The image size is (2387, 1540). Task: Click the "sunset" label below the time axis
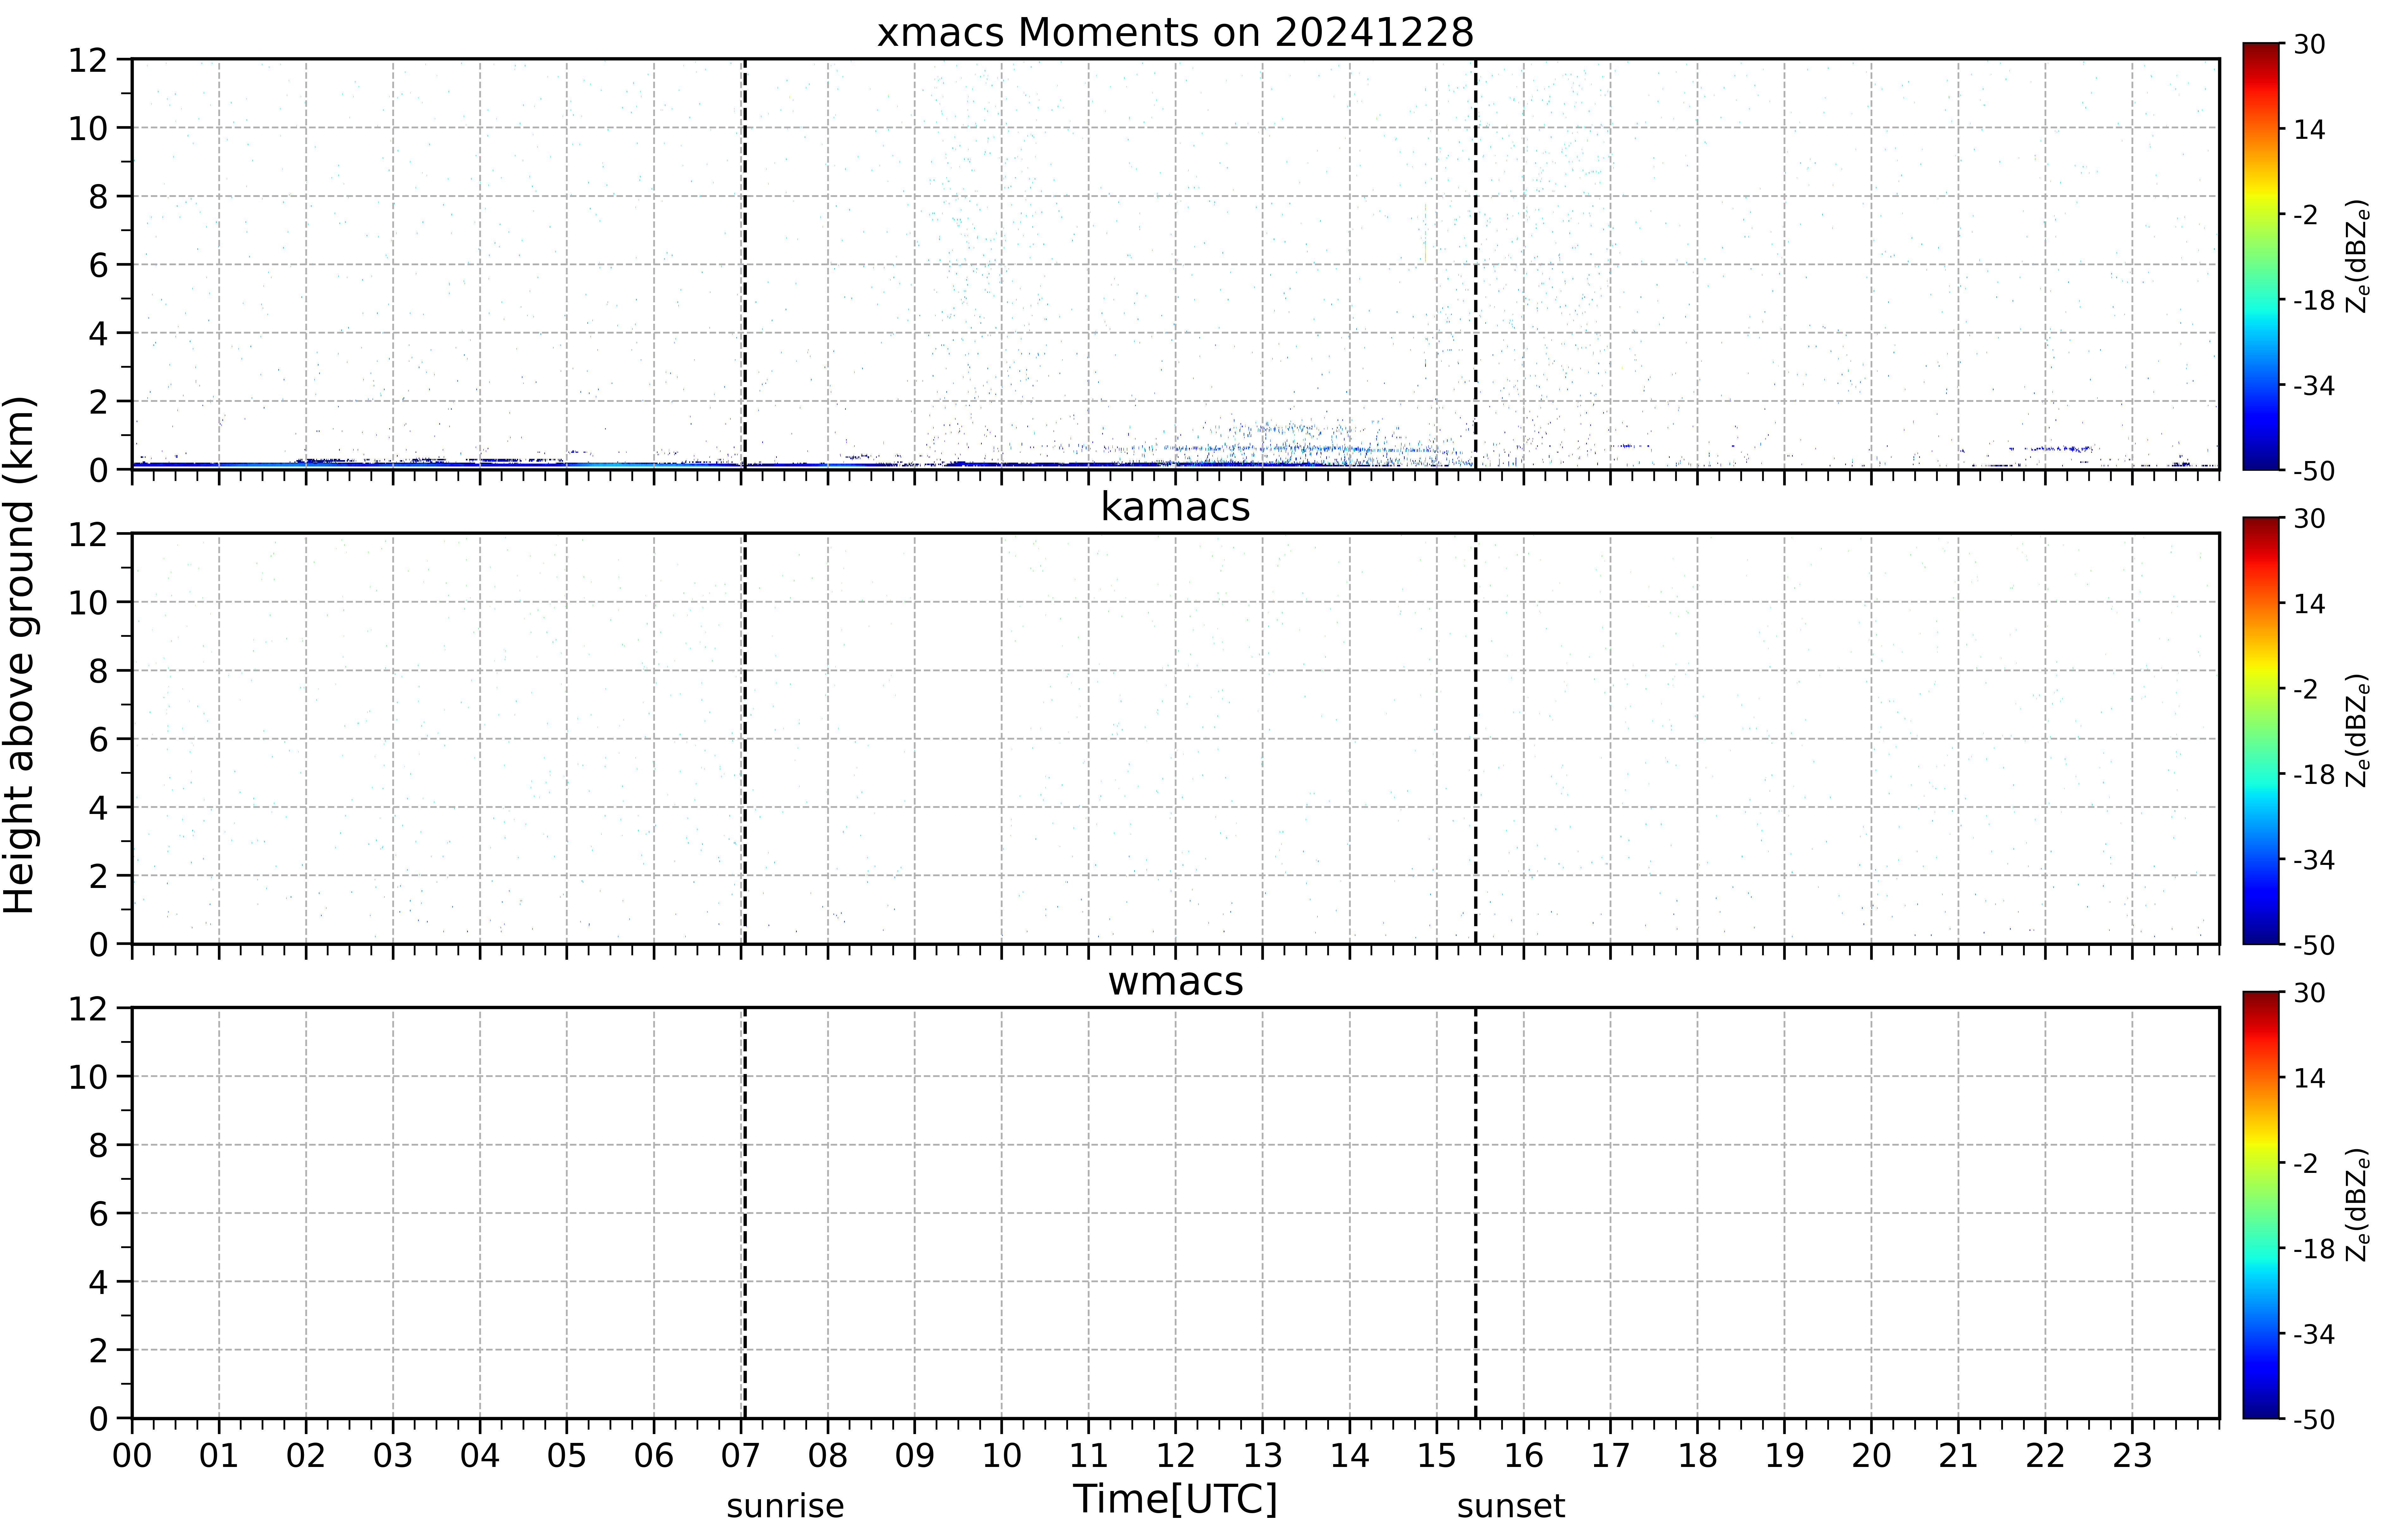point(1511,1506)
